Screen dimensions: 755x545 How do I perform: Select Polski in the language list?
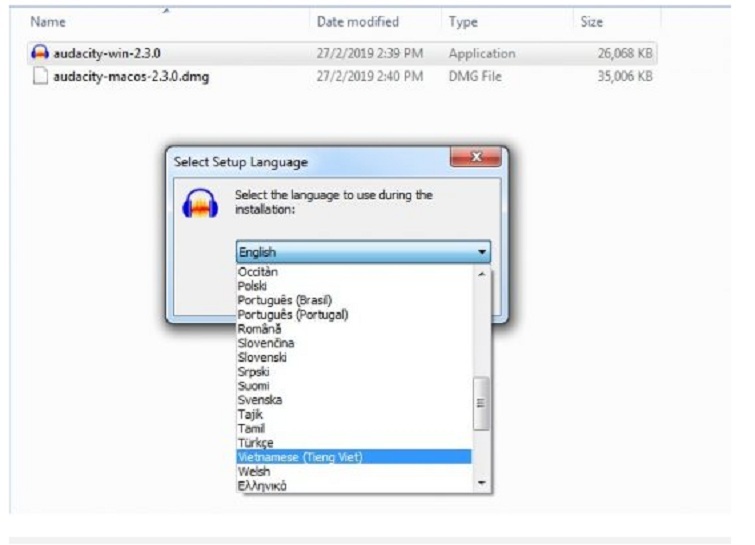(253, 286)
